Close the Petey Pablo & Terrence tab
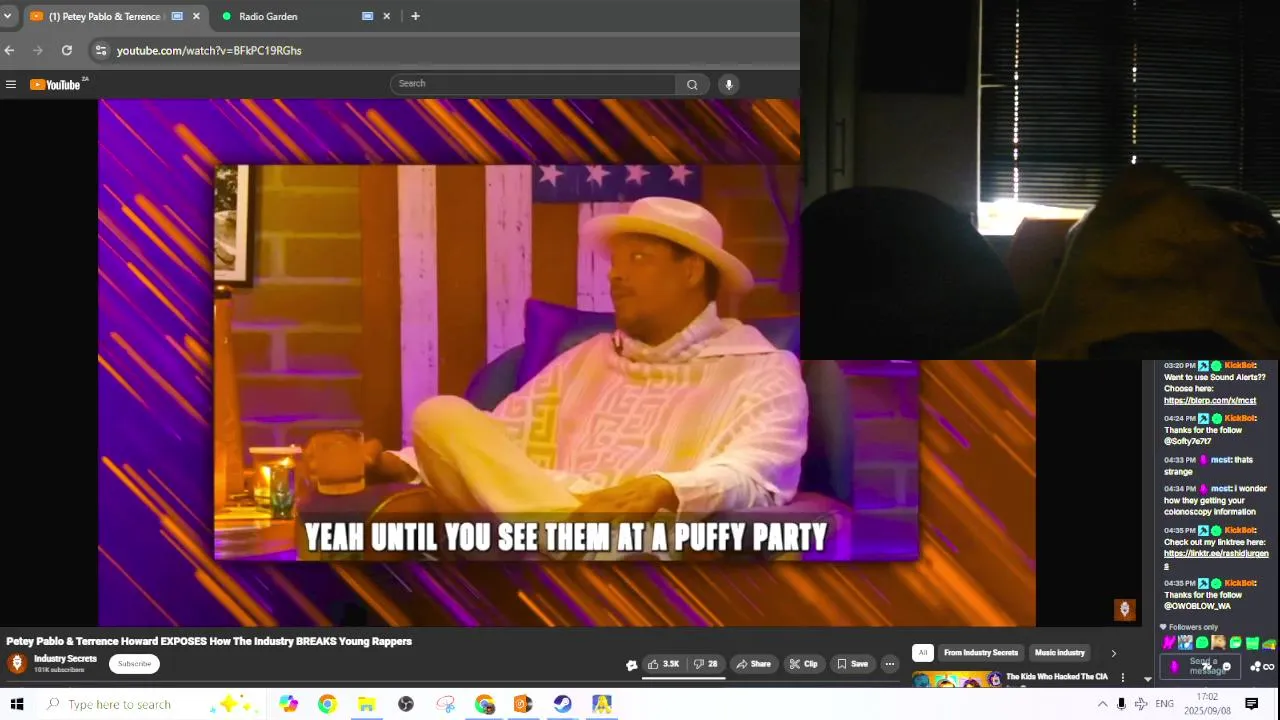1280x720 pixels. [196, 16]
